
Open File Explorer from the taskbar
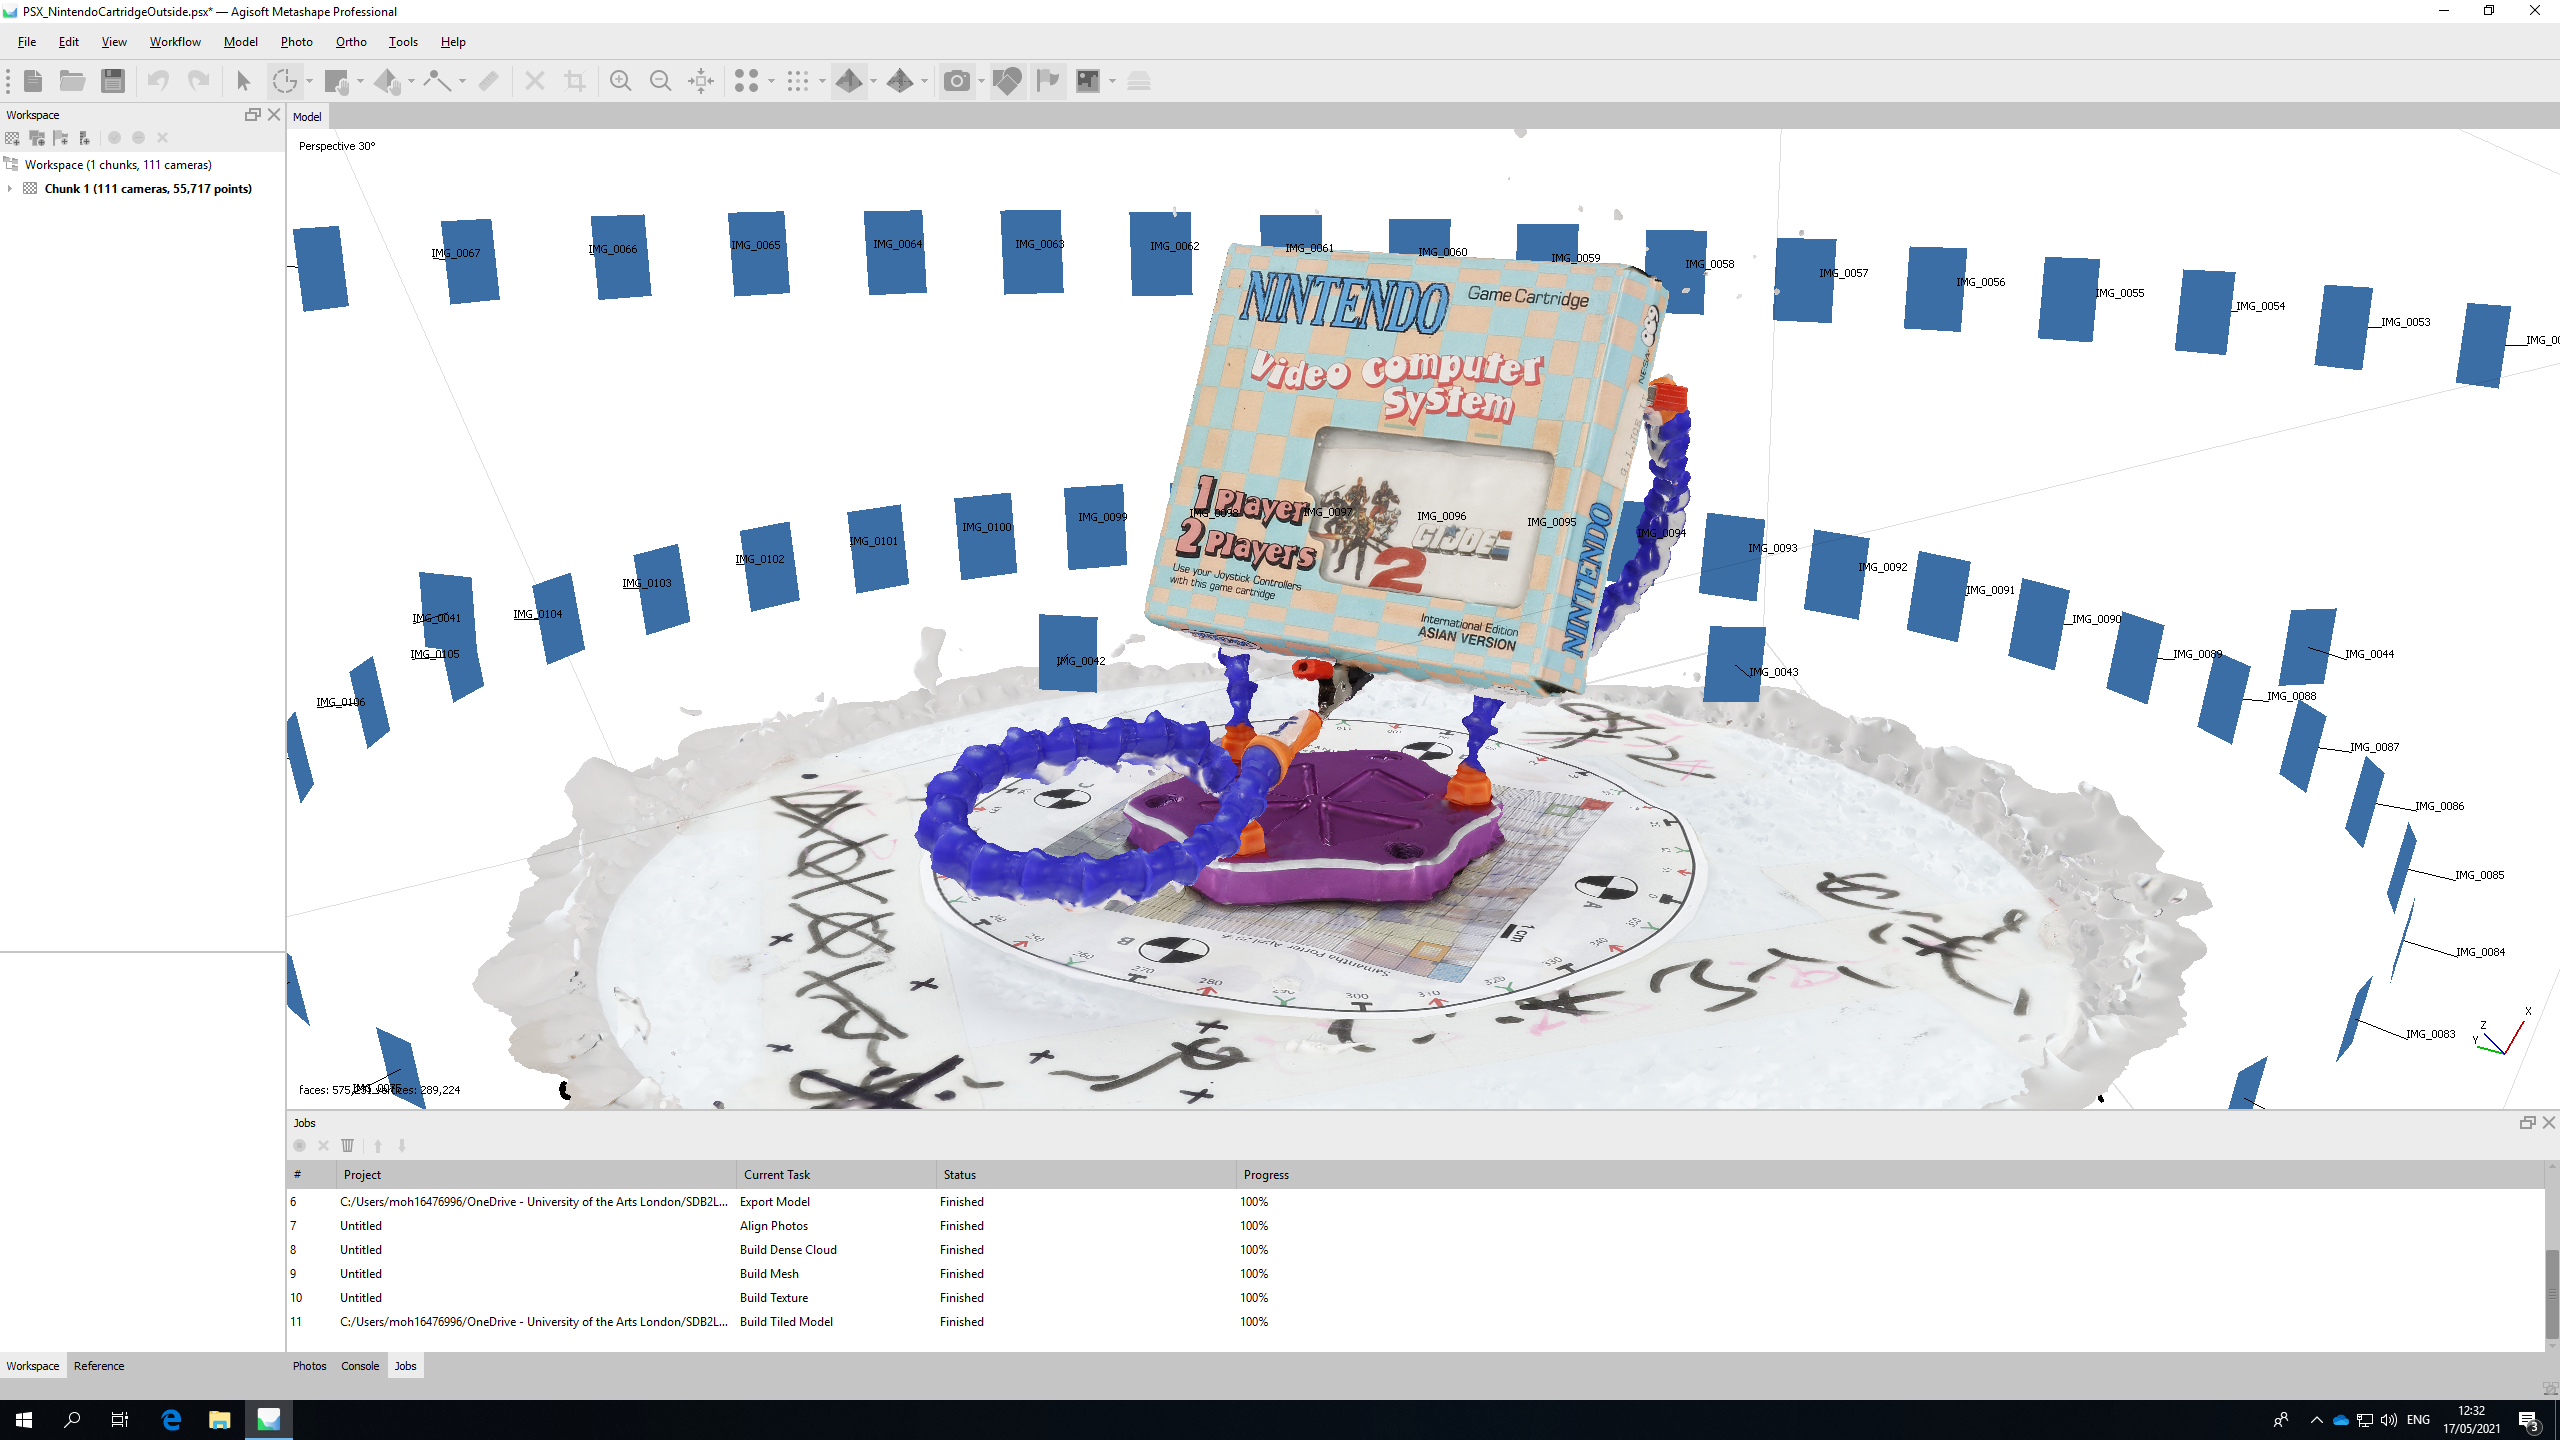point(219,1420)
